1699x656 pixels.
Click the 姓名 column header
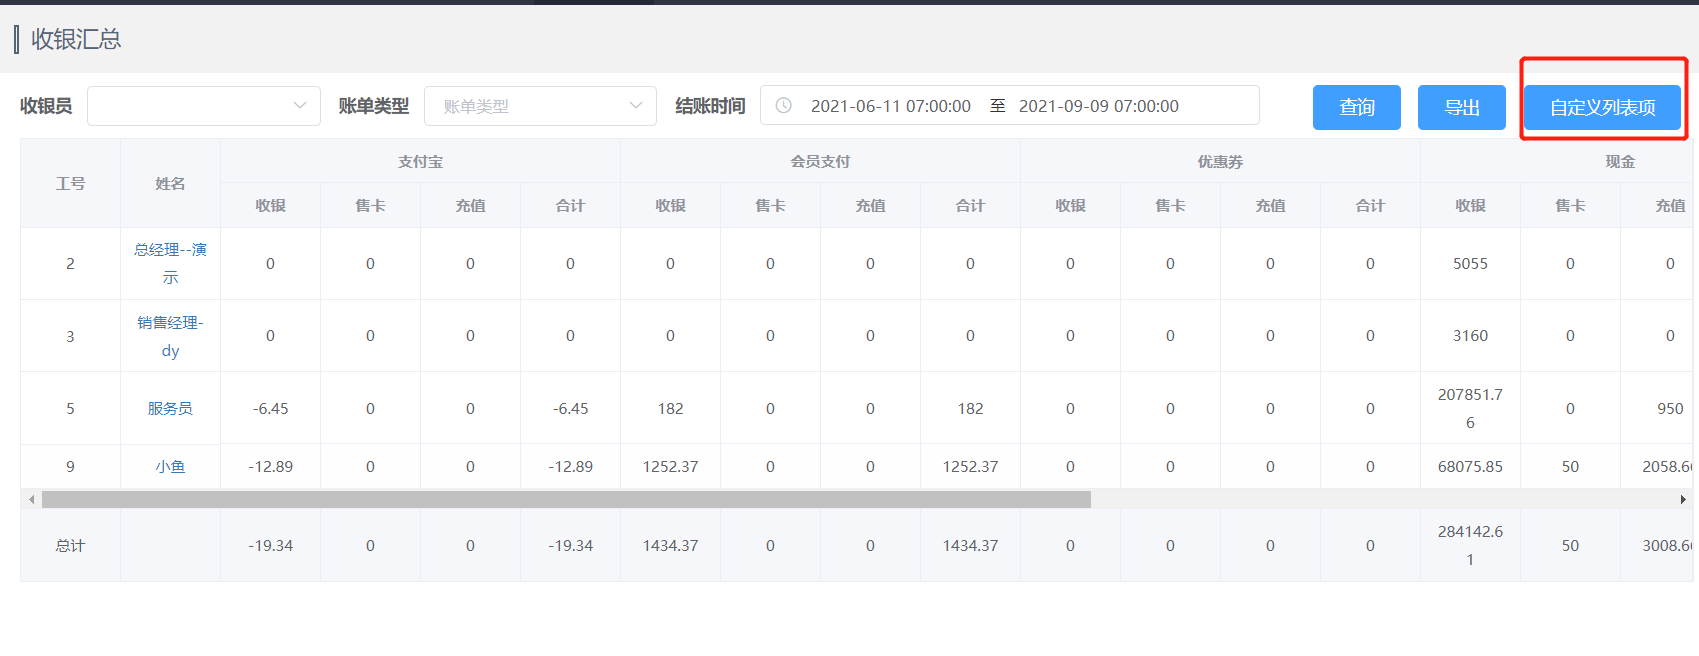(170, 183)
